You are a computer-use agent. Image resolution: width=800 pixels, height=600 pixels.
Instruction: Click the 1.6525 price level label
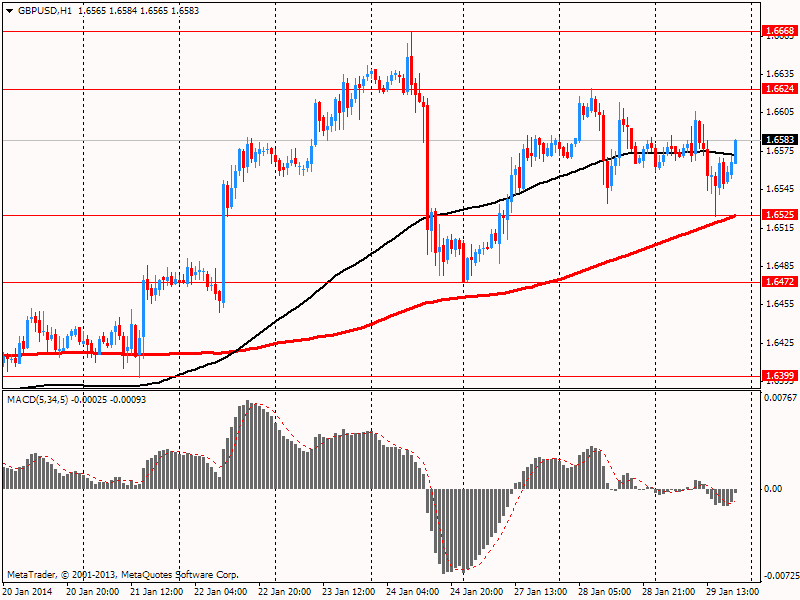click(780, 215)
